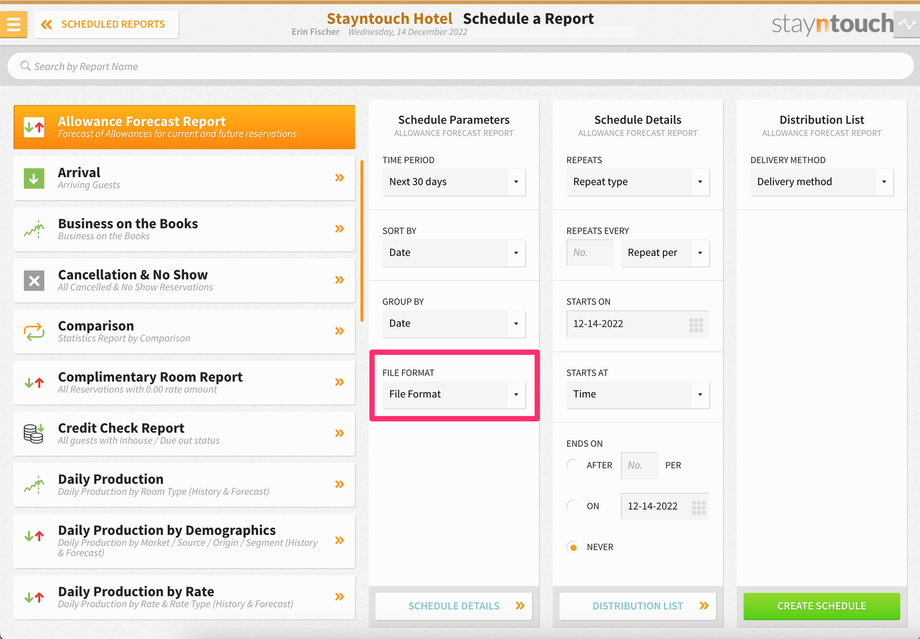The height and width of the screenshot is (639, 920).
Task: Click the chevron on the Daily Production row
Action: pos(339,484)
